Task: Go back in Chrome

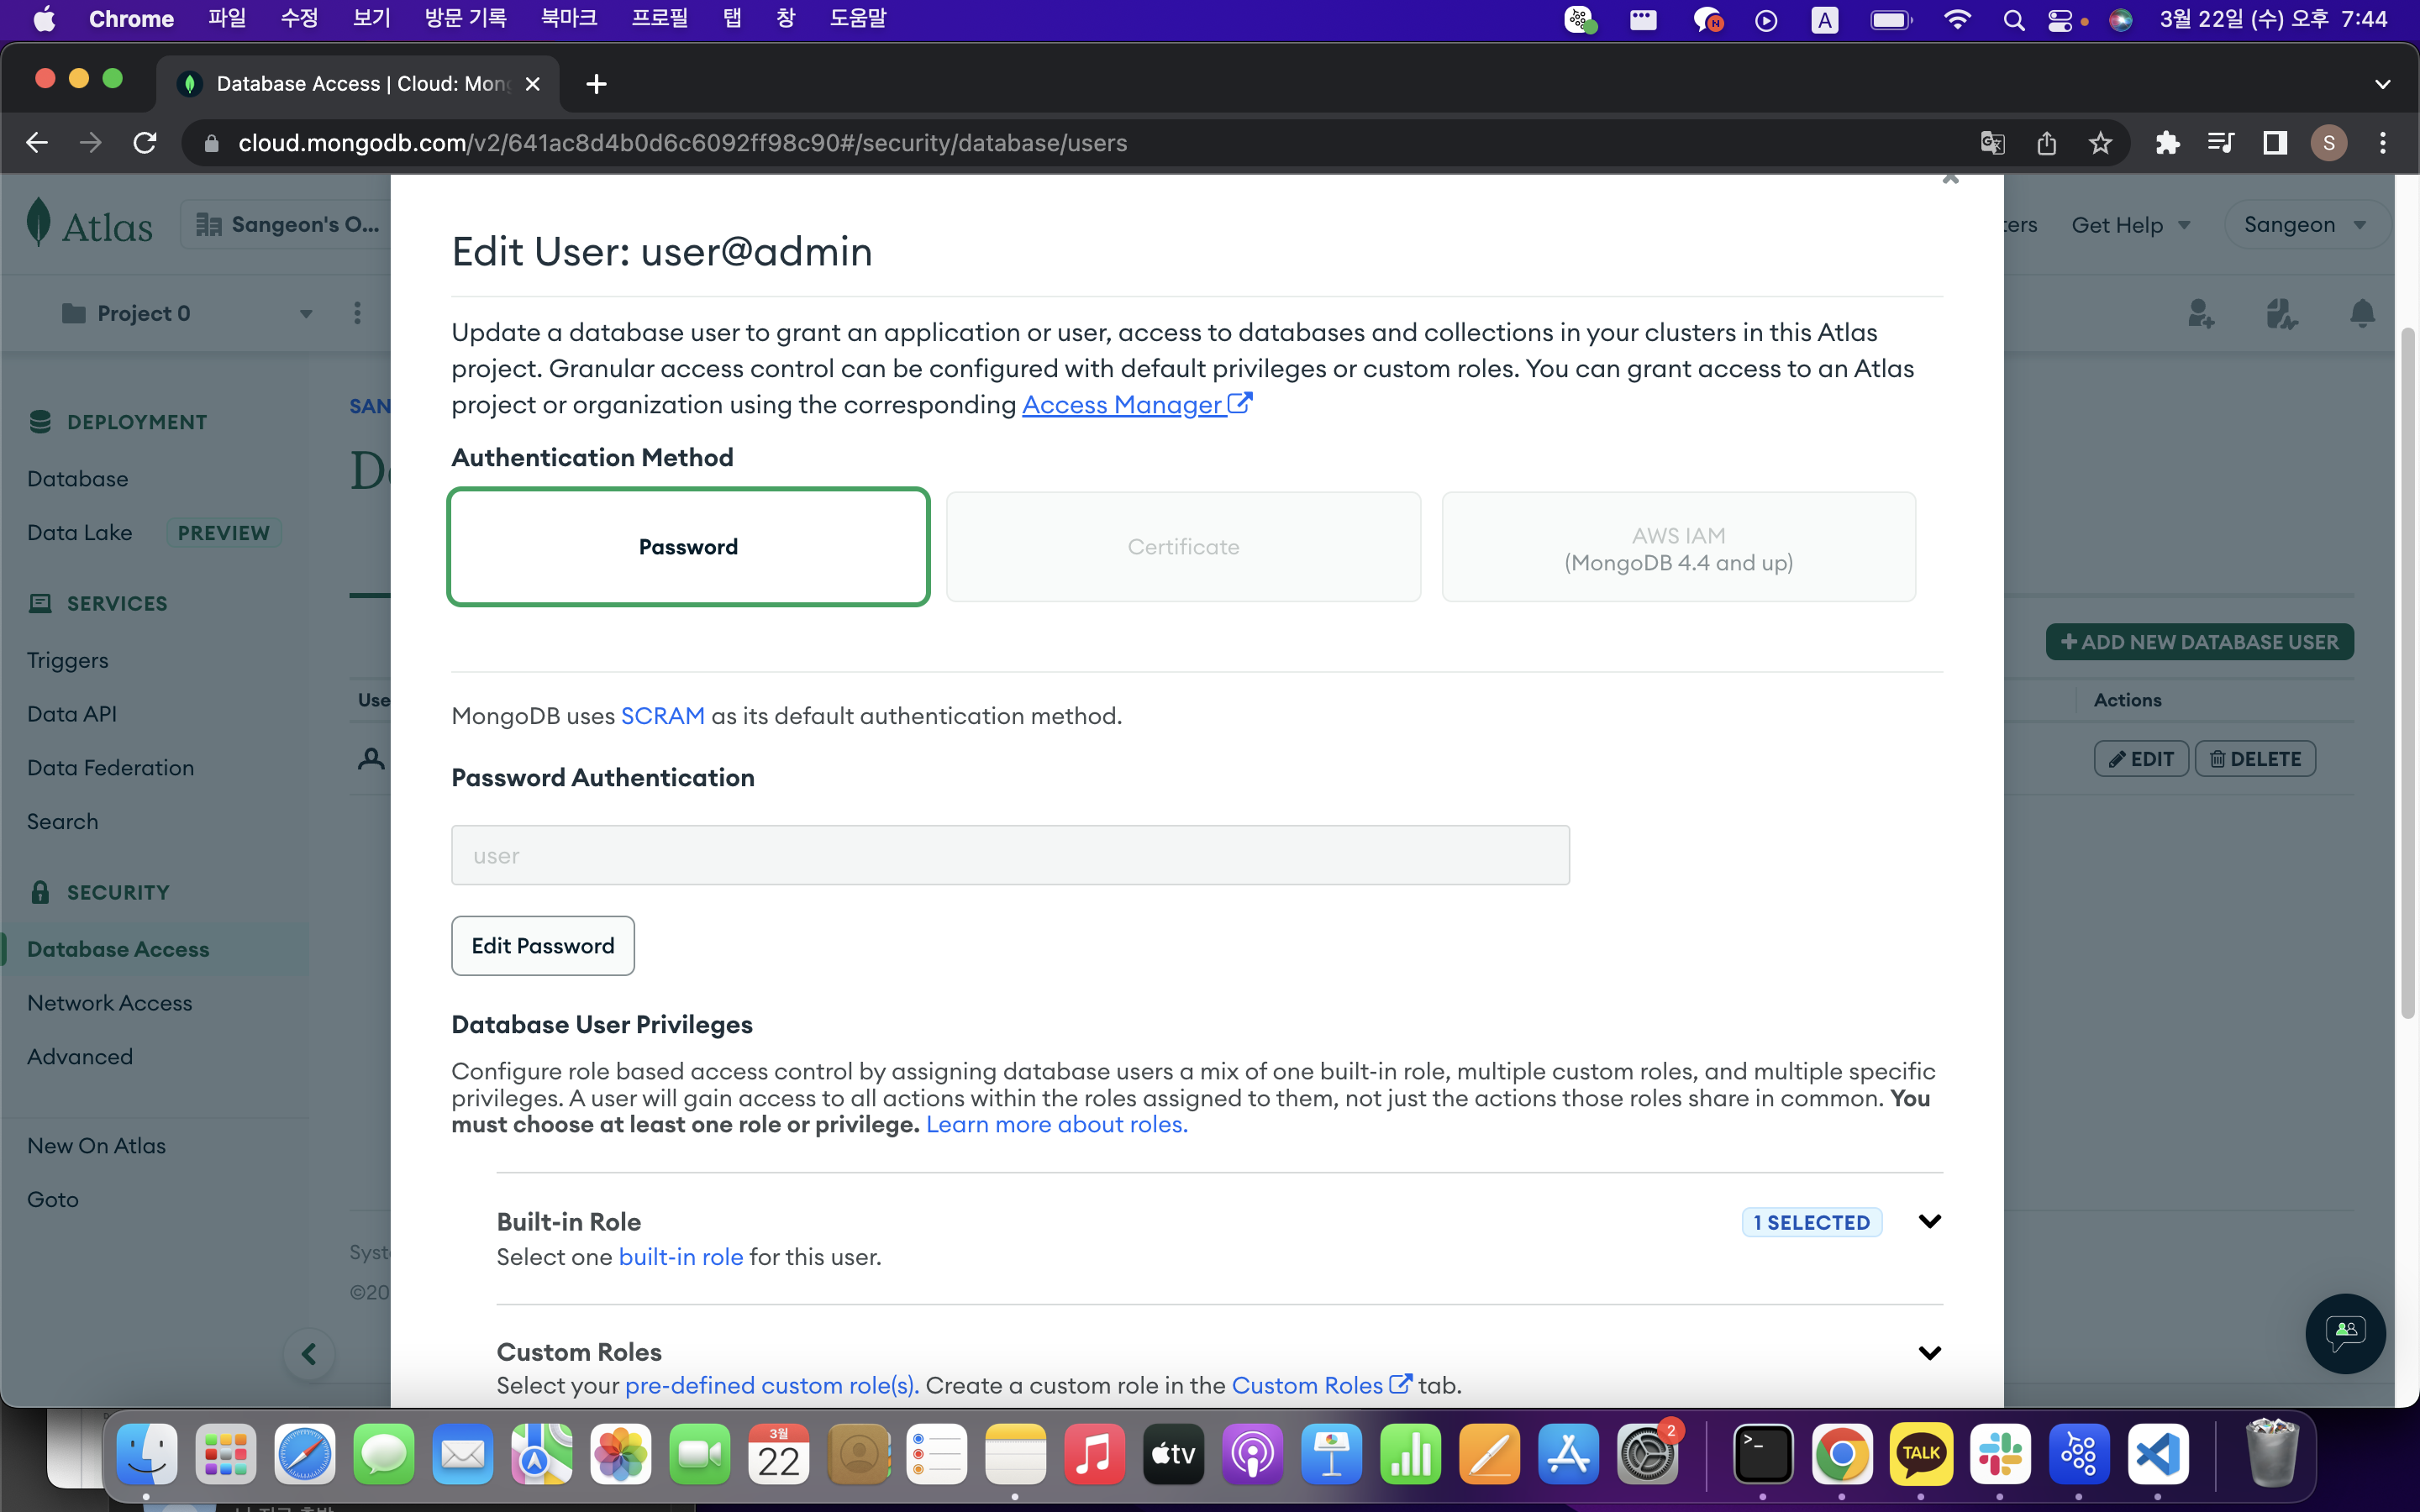Action: 37,143
